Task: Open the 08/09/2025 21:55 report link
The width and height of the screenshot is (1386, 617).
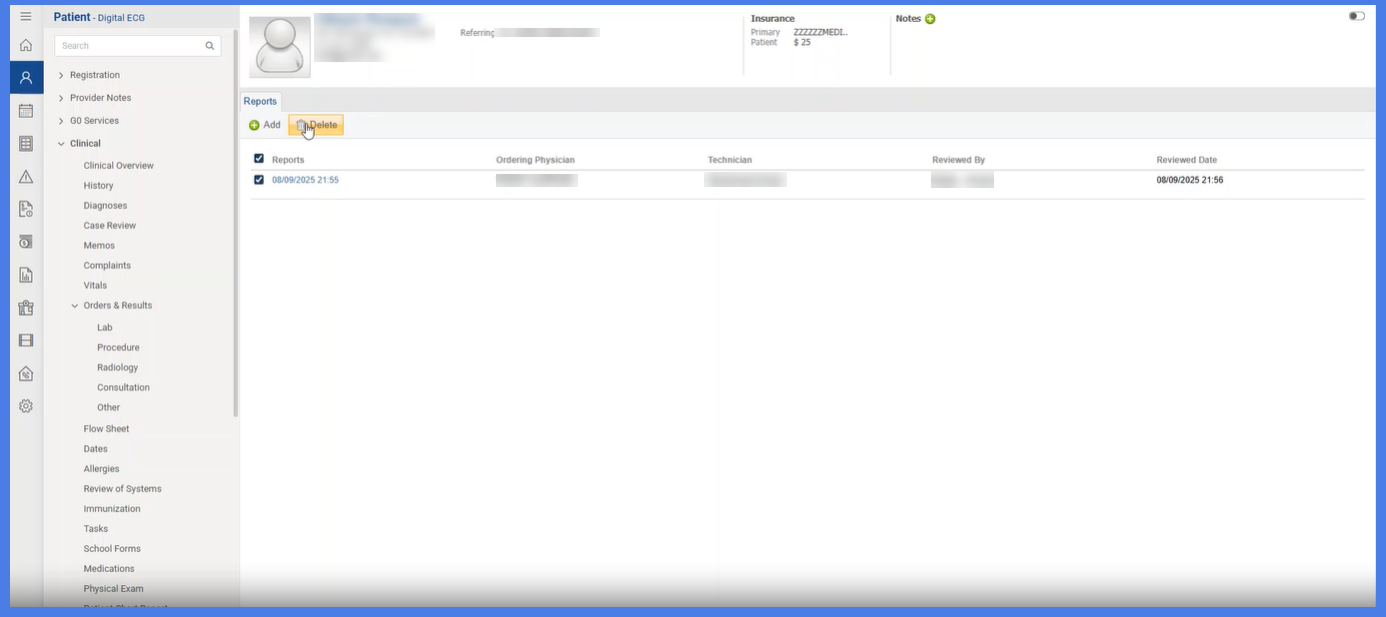Action: (x=305, y=180)
